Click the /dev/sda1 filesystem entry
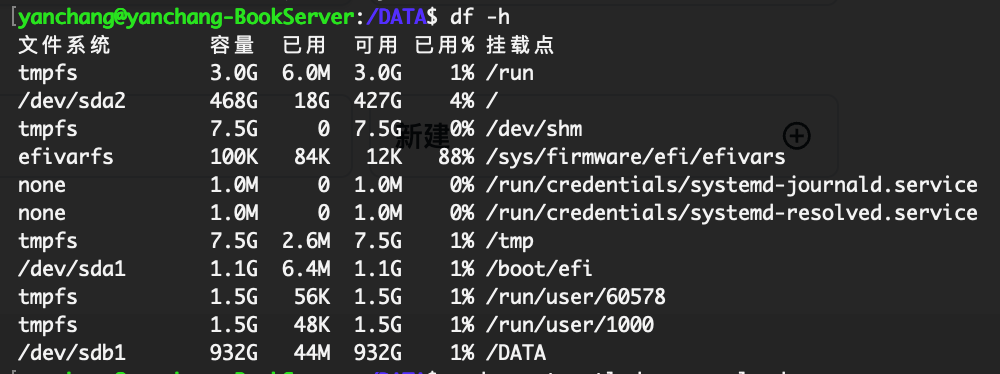This screenshot has width=1000, height=374. [71, 269]
